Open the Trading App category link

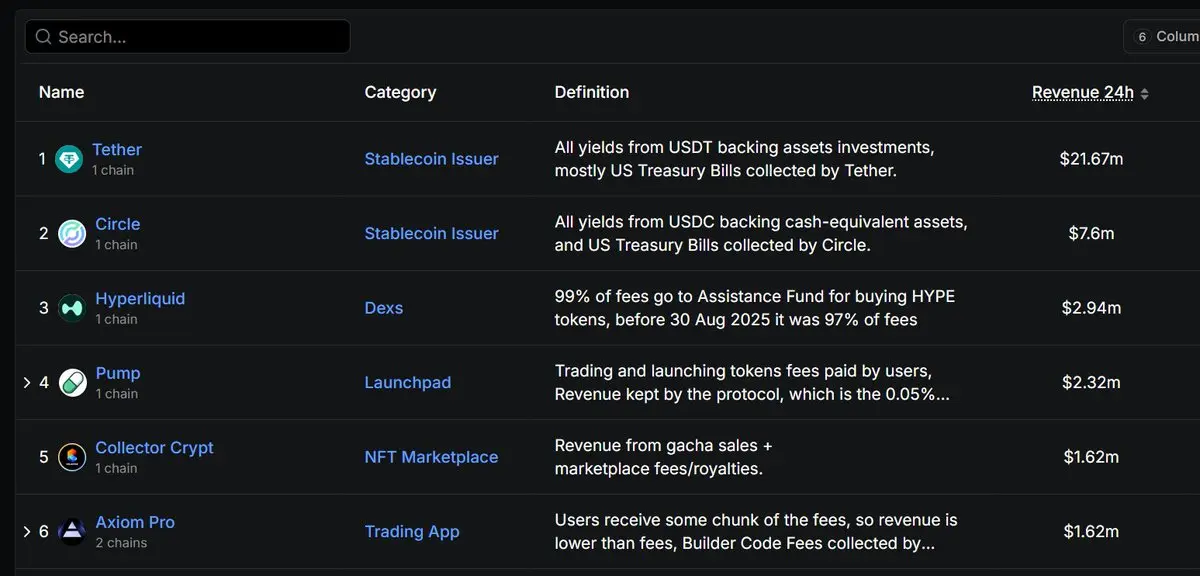pyautogui.click(x=412, y=531)
